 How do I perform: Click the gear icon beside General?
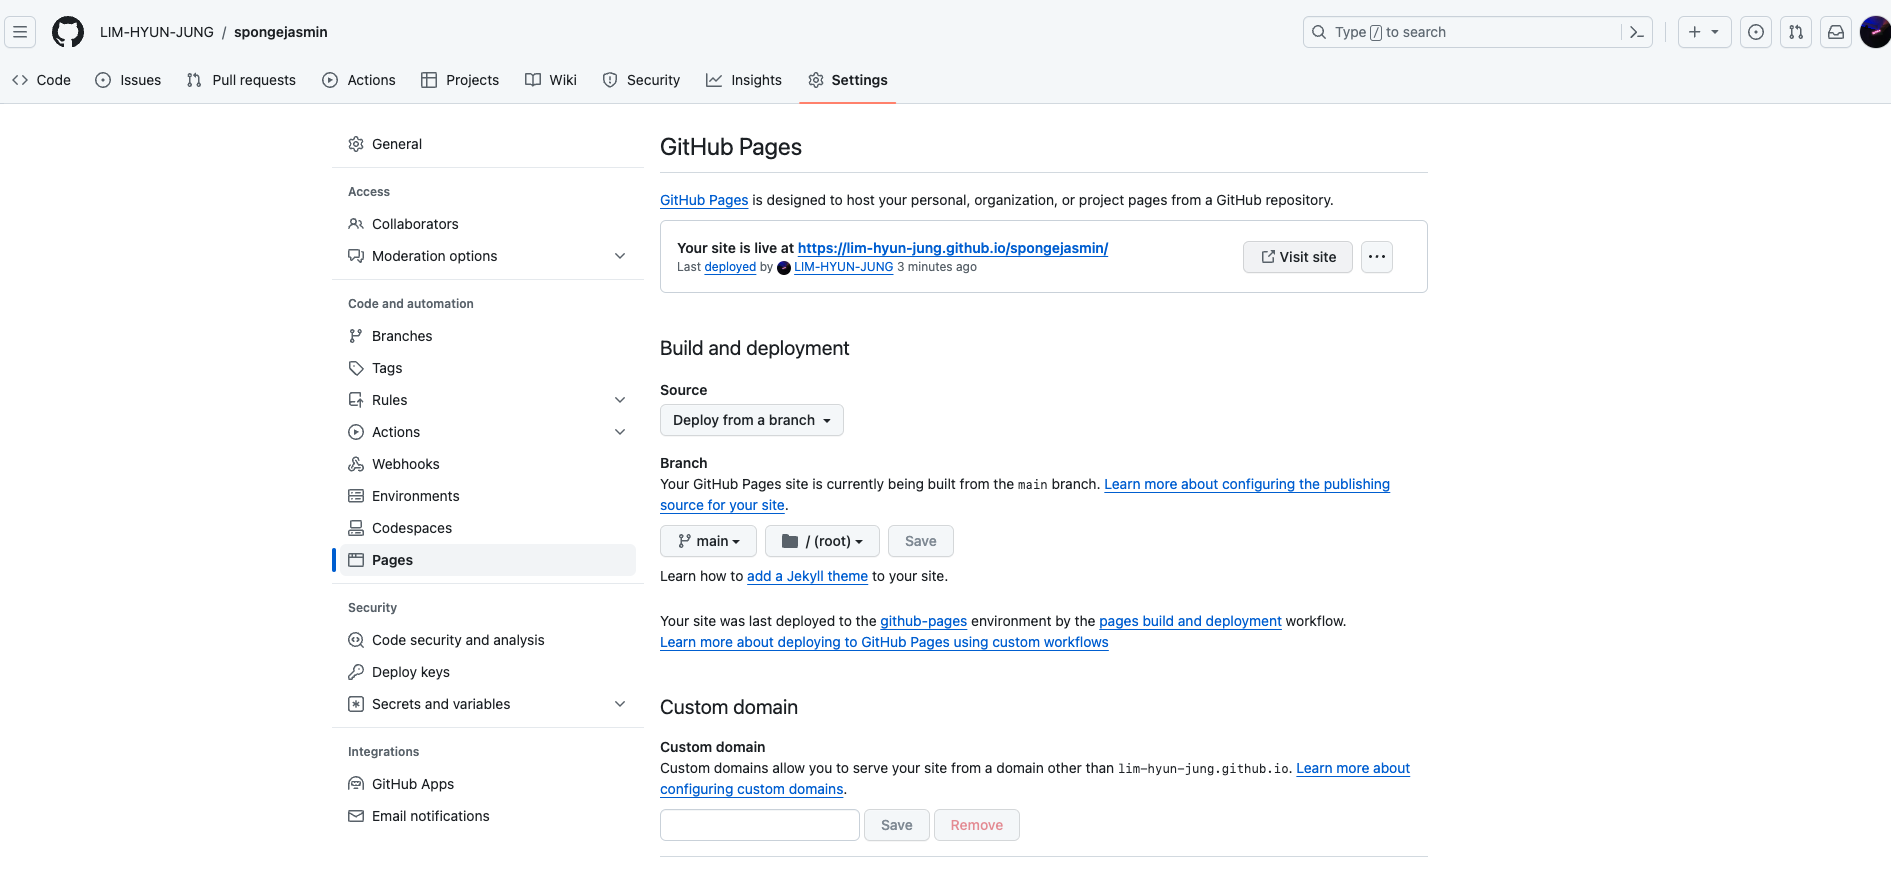[x=356, y=144]
